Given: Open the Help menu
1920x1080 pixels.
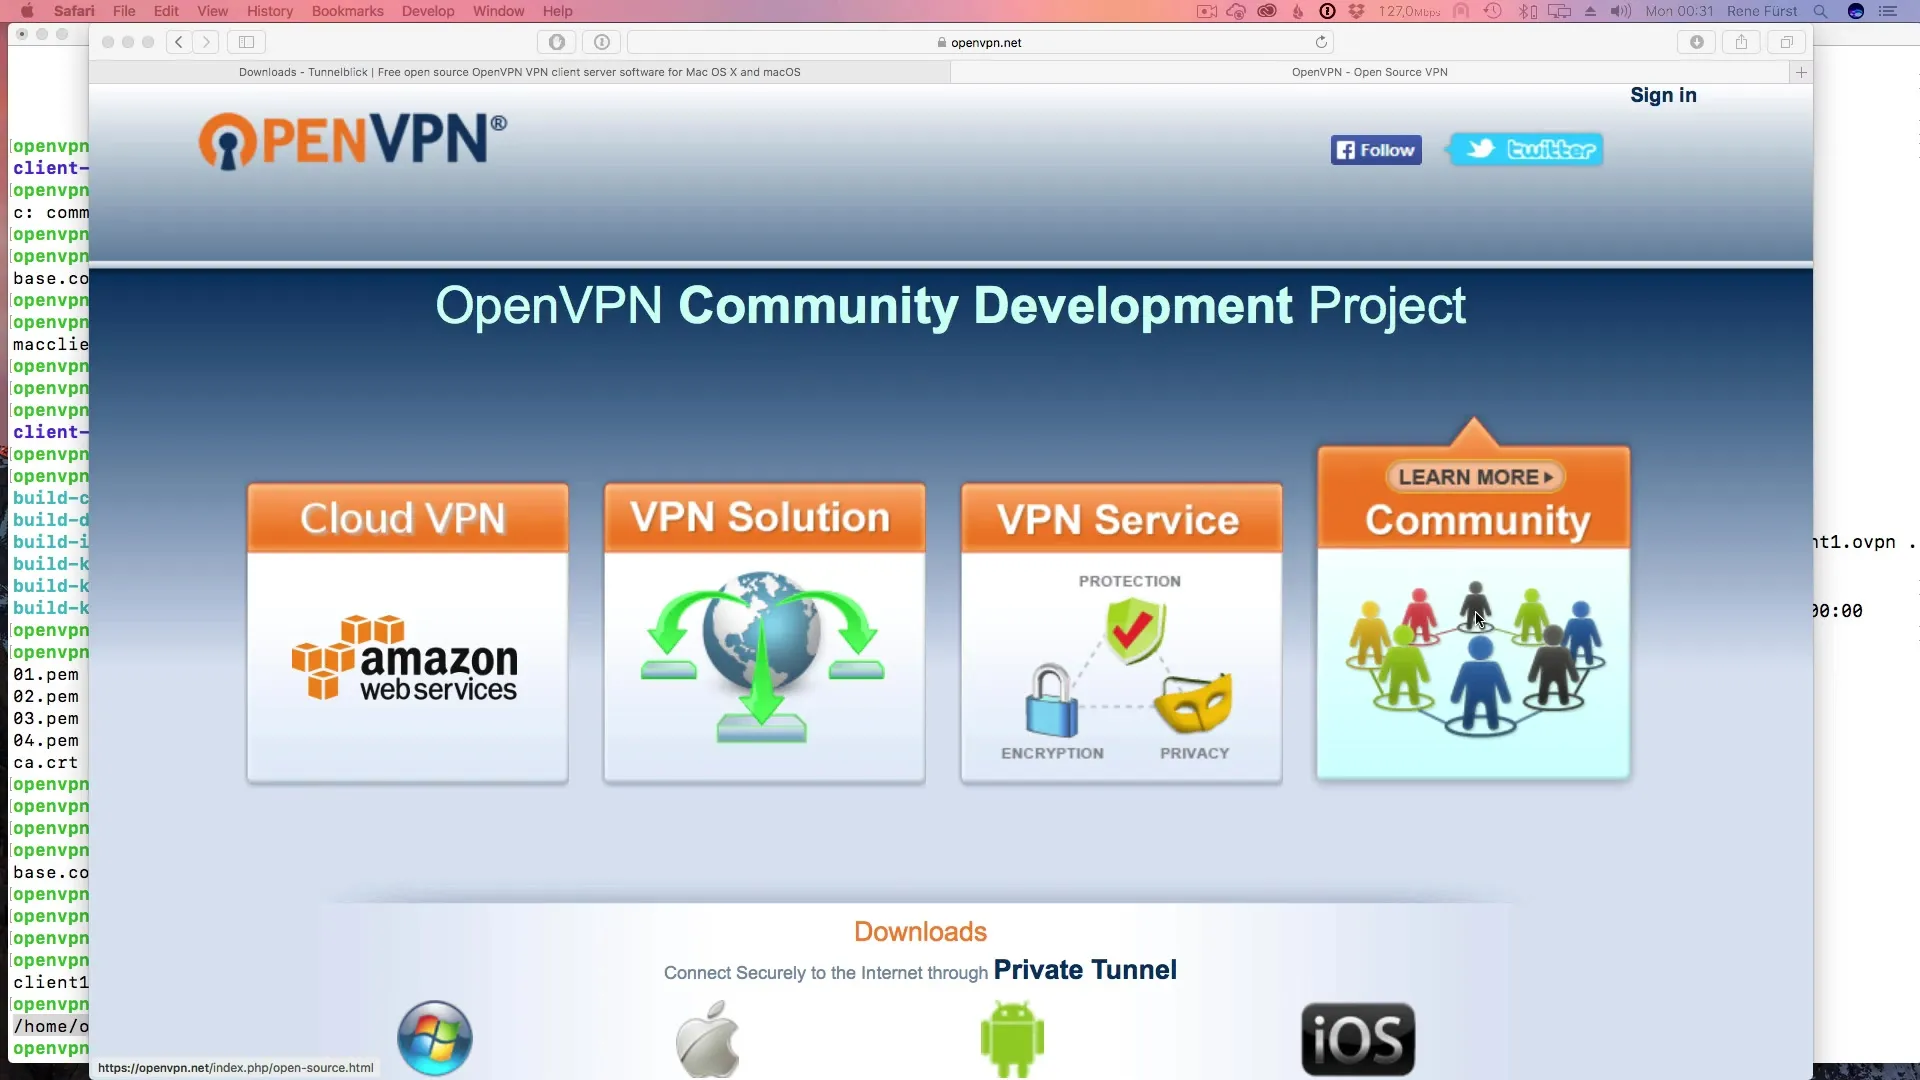Looking at the screenshot, I should pos(558,11).
